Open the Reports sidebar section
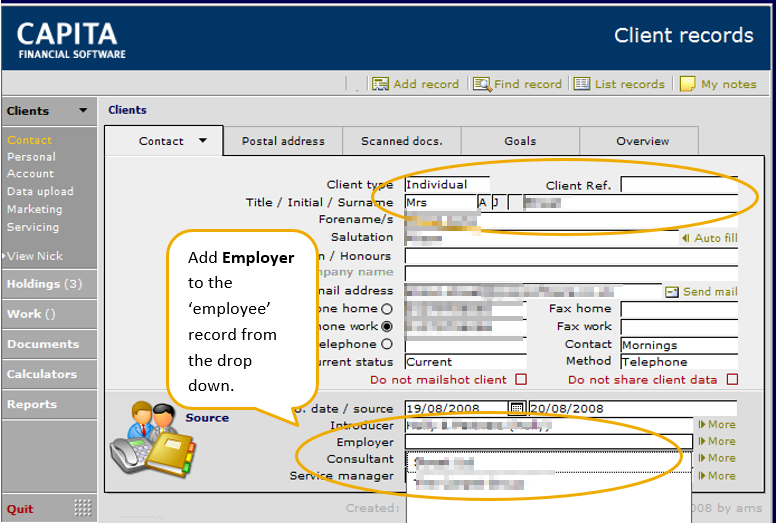Screen dimensions: 781x523 coord(49,404)
